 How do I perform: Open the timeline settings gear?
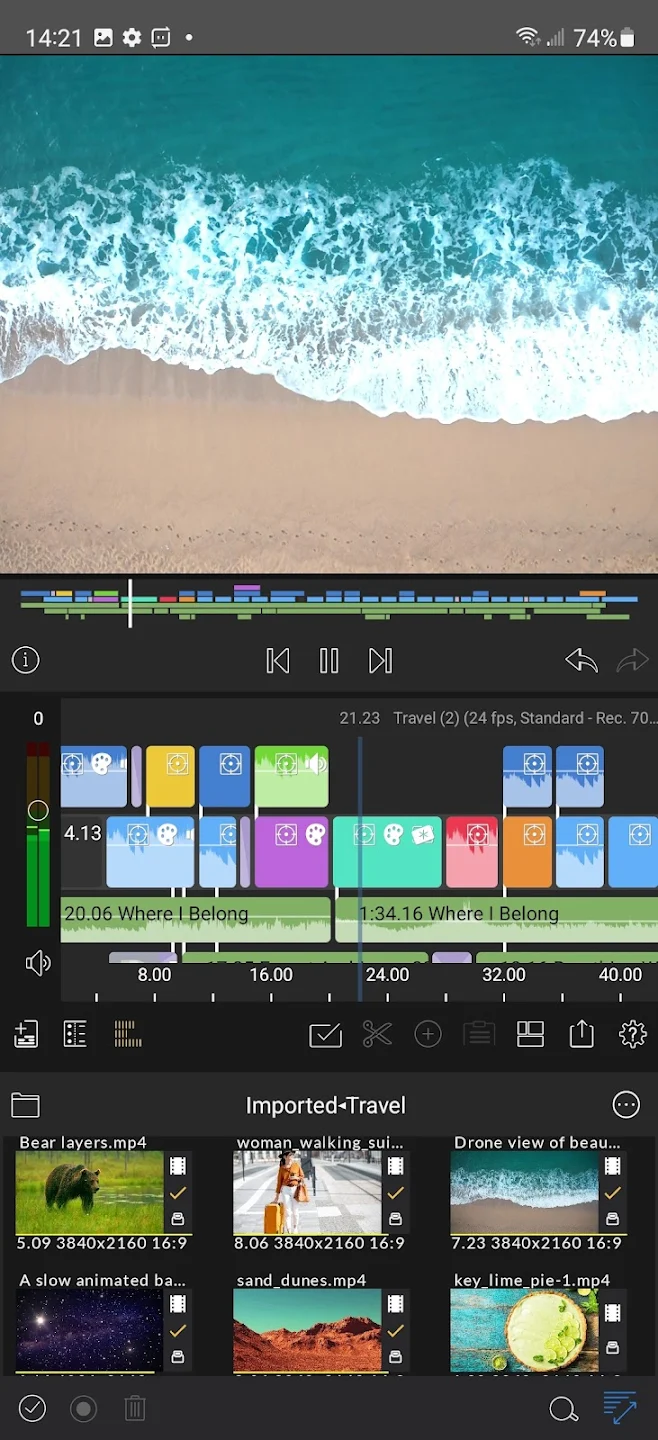pos(632,1034)
